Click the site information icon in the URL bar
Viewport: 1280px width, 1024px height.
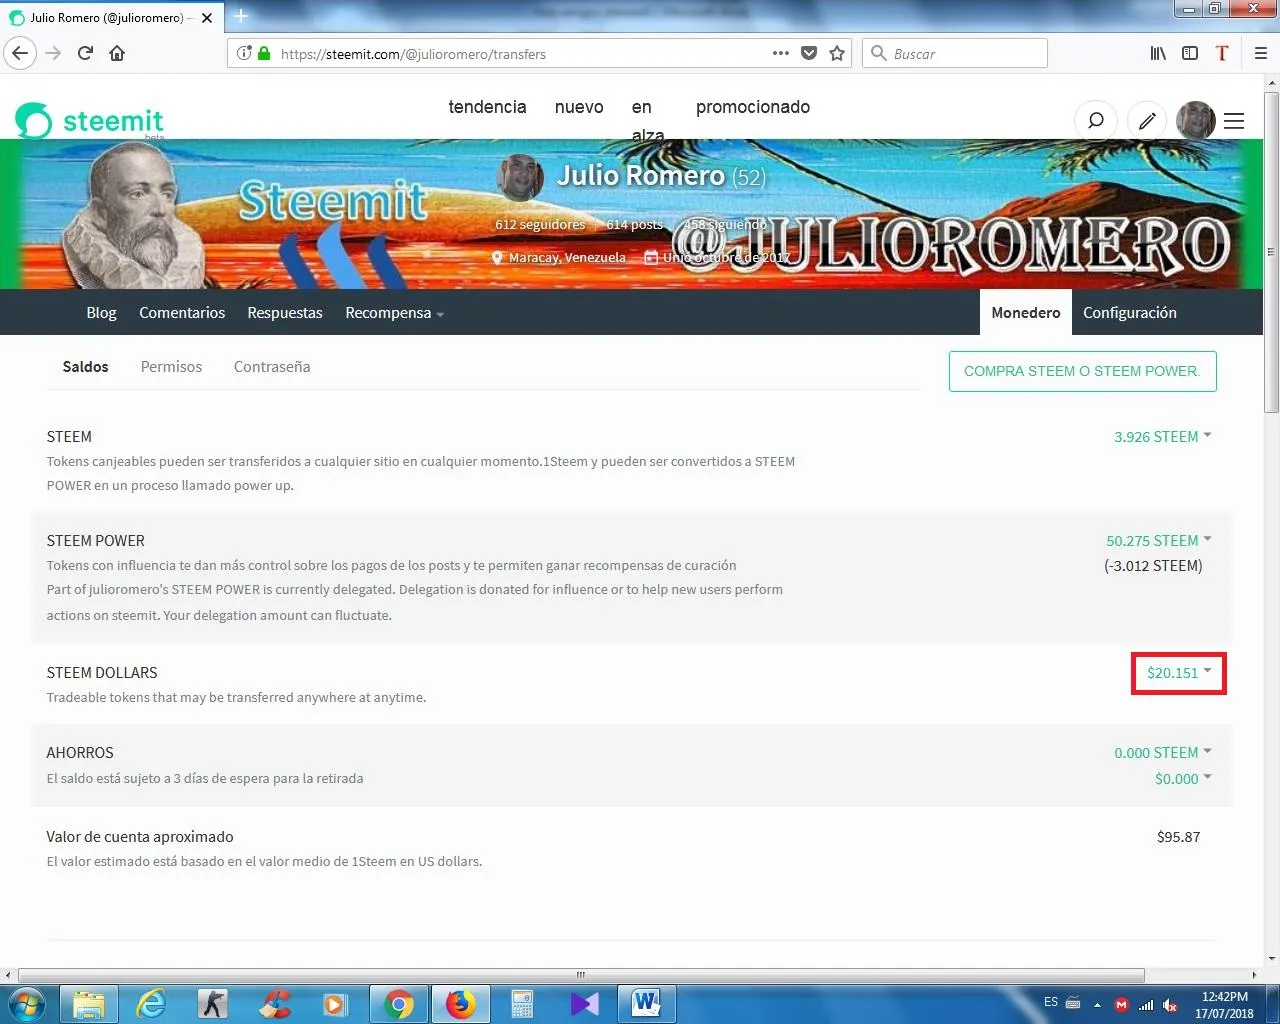point(244,53)
